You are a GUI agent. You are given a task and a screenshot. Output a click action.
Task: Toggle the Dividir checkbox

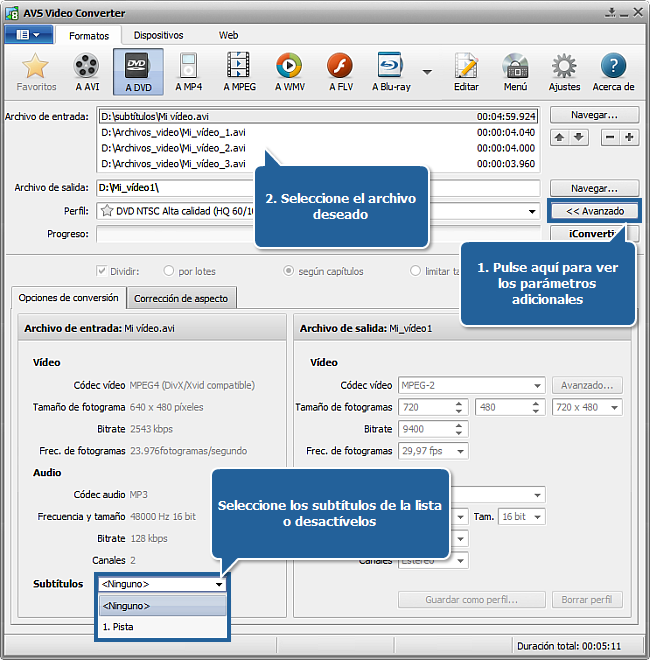coord(102,270)
